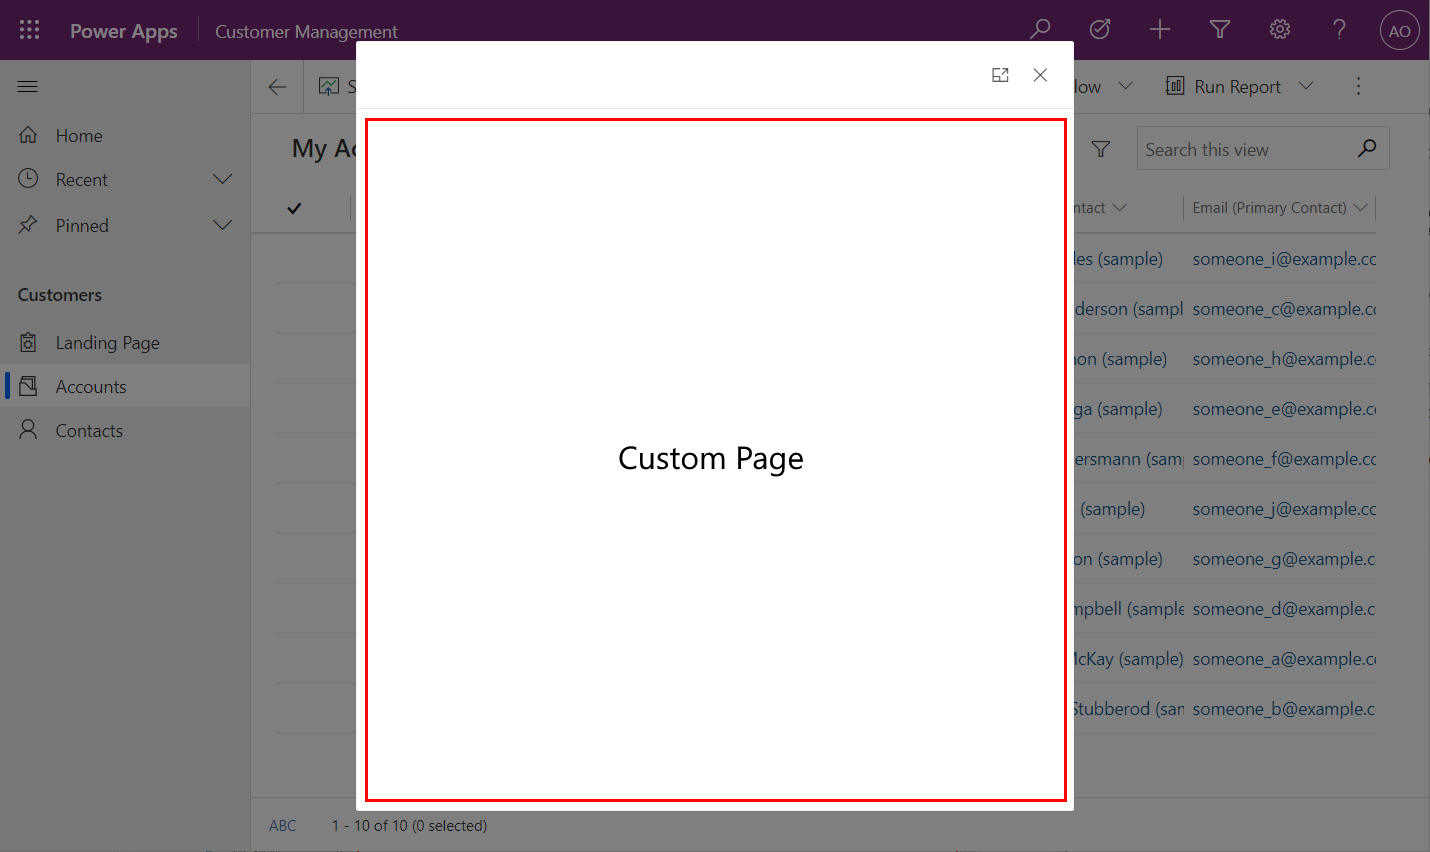Viewport: 1430px width, 852px height.
Task: Expand the Custom Page dialog to full screen
Action: click(x=1000, y=74)
